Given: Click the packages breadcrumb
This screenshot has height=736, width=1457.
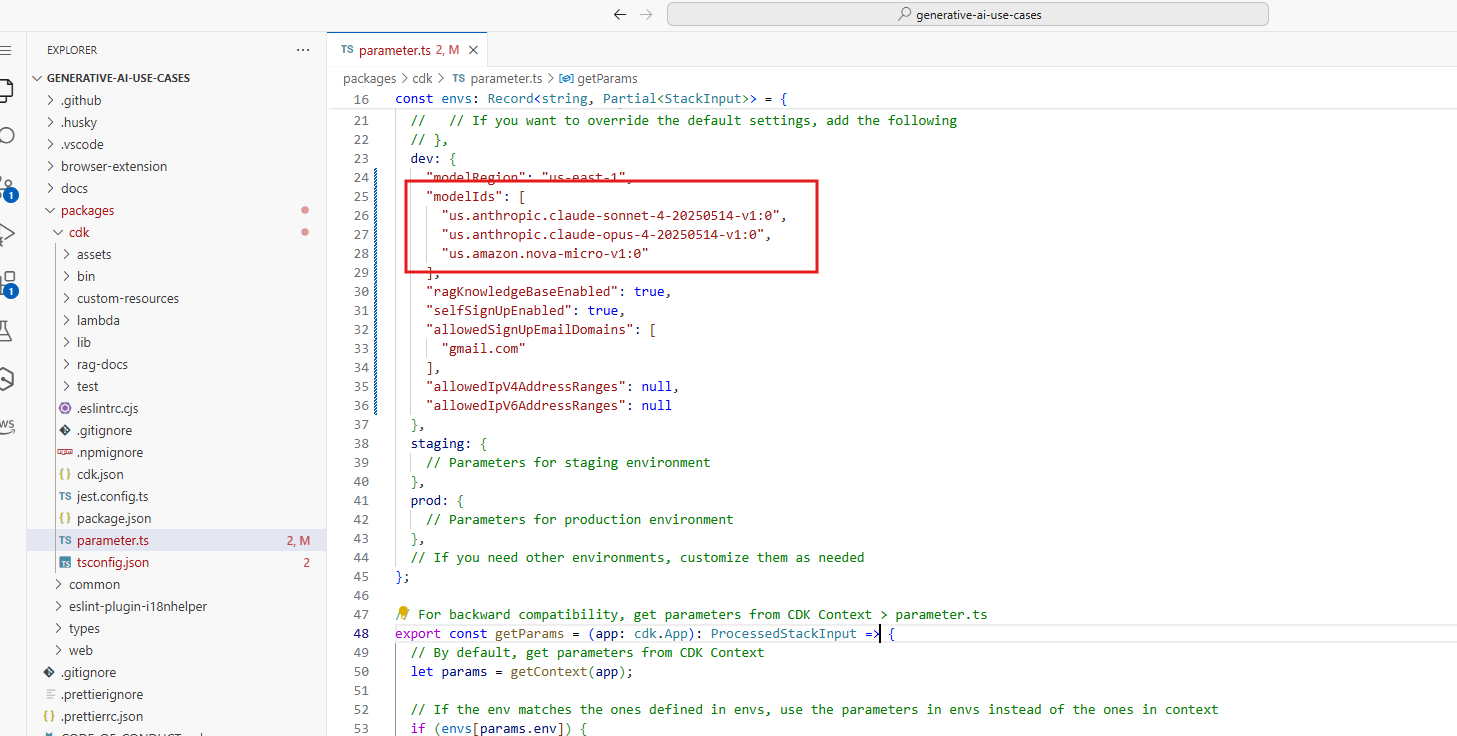Looking at the screenshot, I should coord(369,78).
